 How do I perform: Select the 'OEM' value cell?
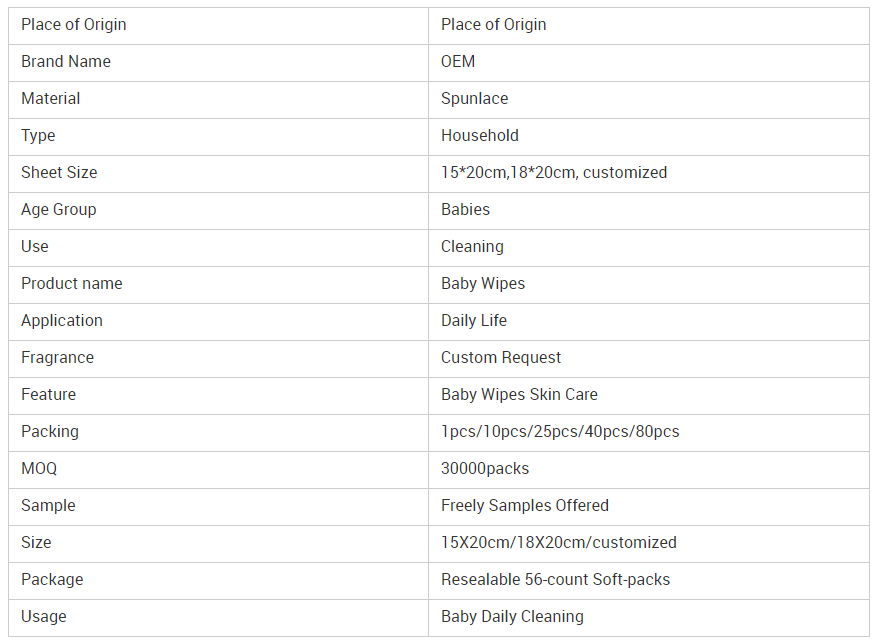(x=458, y=62)
